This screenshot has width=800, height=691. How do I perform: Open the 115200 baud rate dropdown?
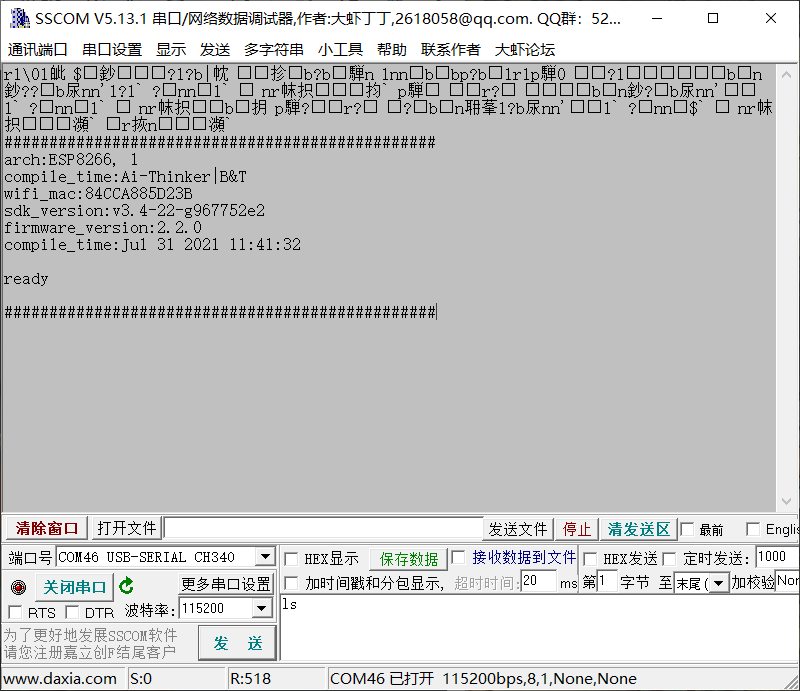coord(261,607)
